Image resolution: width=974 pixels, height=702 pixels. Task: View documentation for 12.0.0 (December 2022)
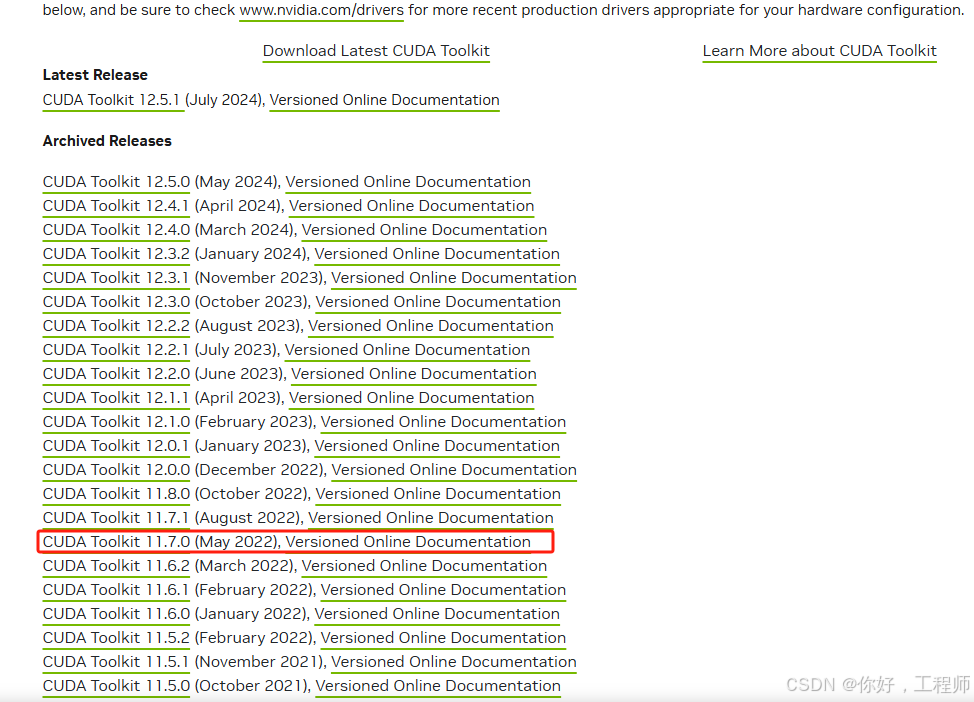pos(453,470)
